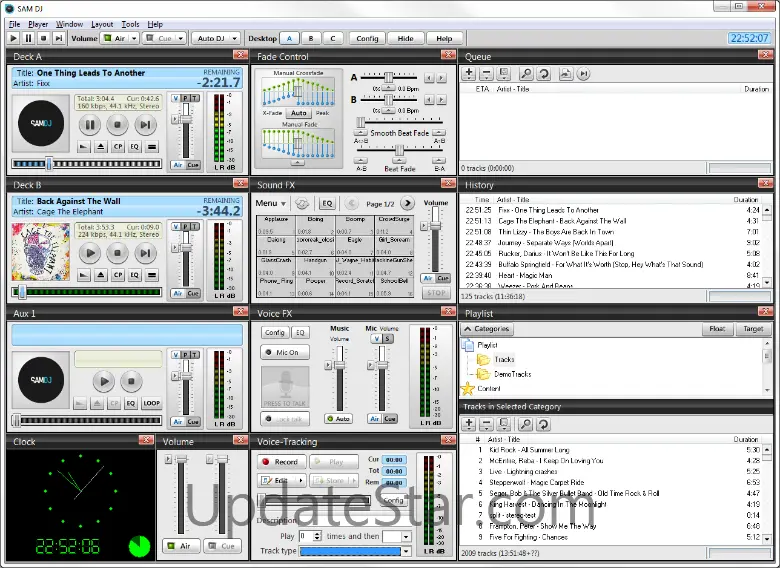This screenshot has height=568, width=780.
Task: Click the main toolbar Stop icon
Action: 43,38
